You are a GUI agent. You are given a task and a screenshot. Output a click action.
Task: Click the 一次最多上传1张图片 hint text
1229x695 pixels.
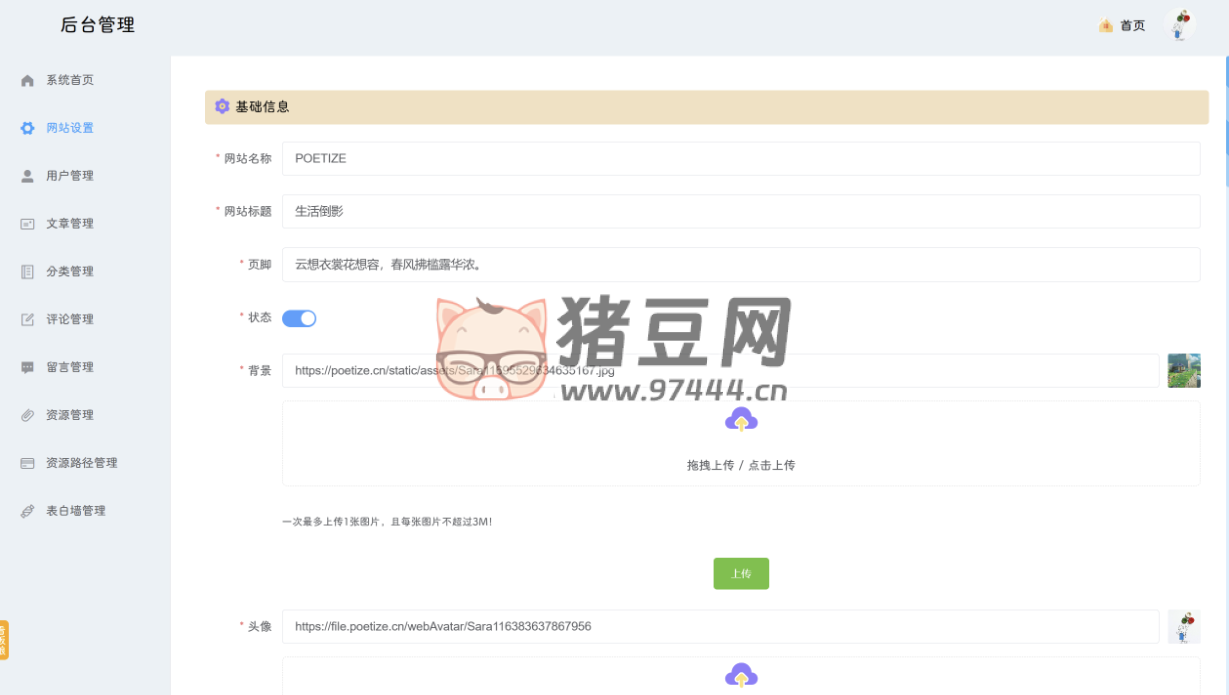[x=388, y=522]
